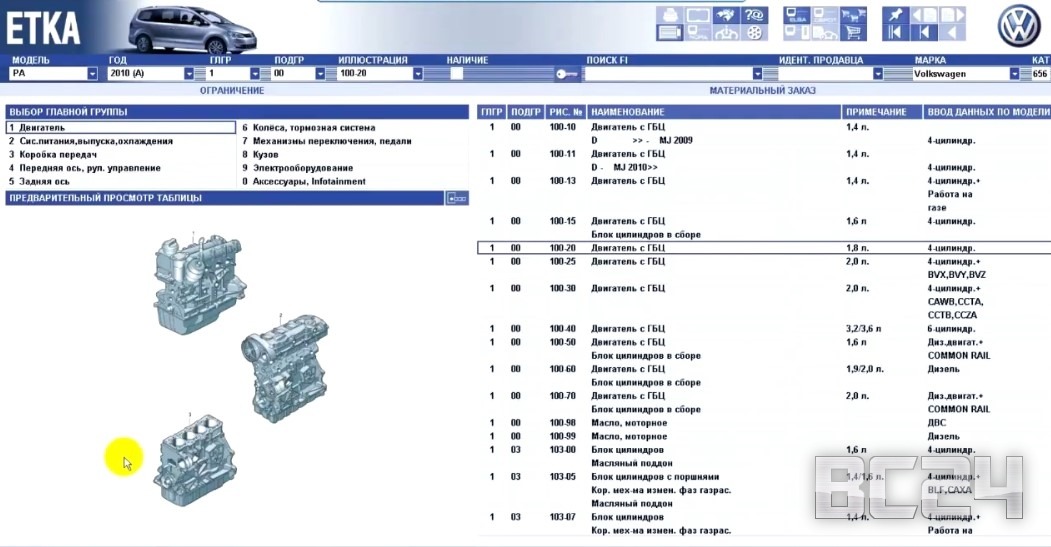Open the Модель dropdown
Viewport: 1051px width, 547px height.
tap(93, 74)
